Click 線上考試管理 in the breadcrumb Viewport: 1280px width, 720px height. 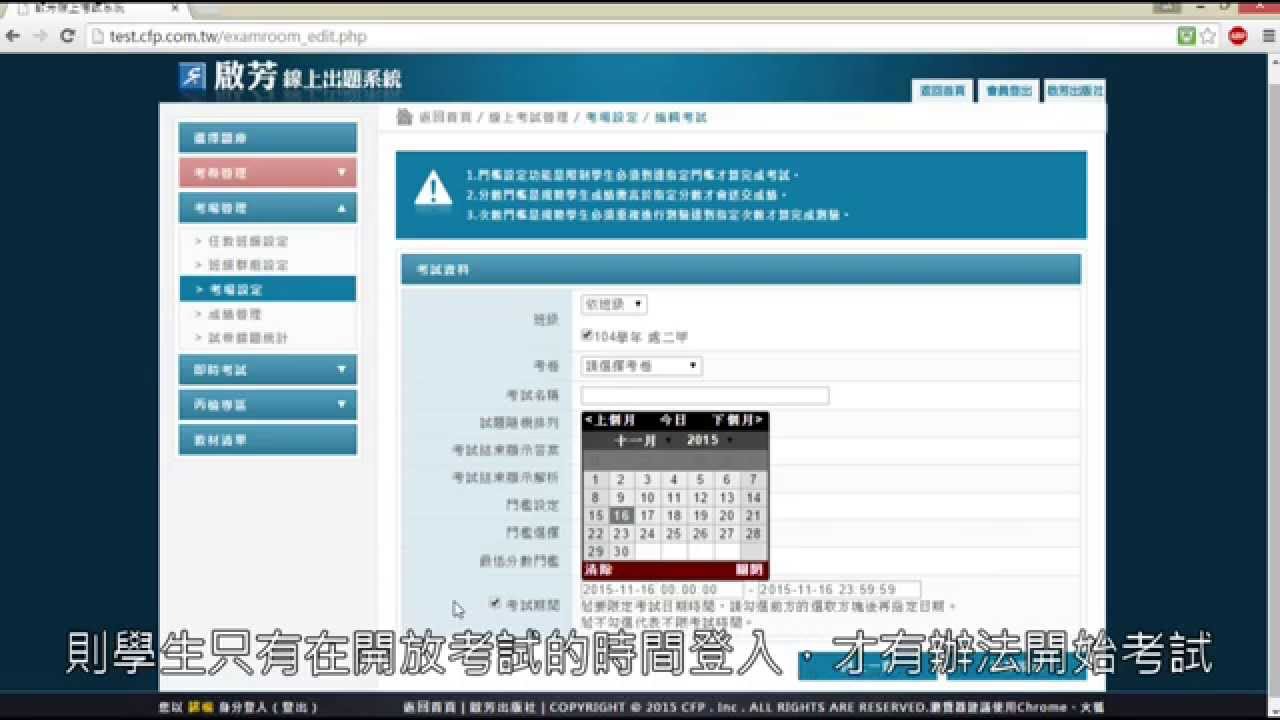point(529,117)
